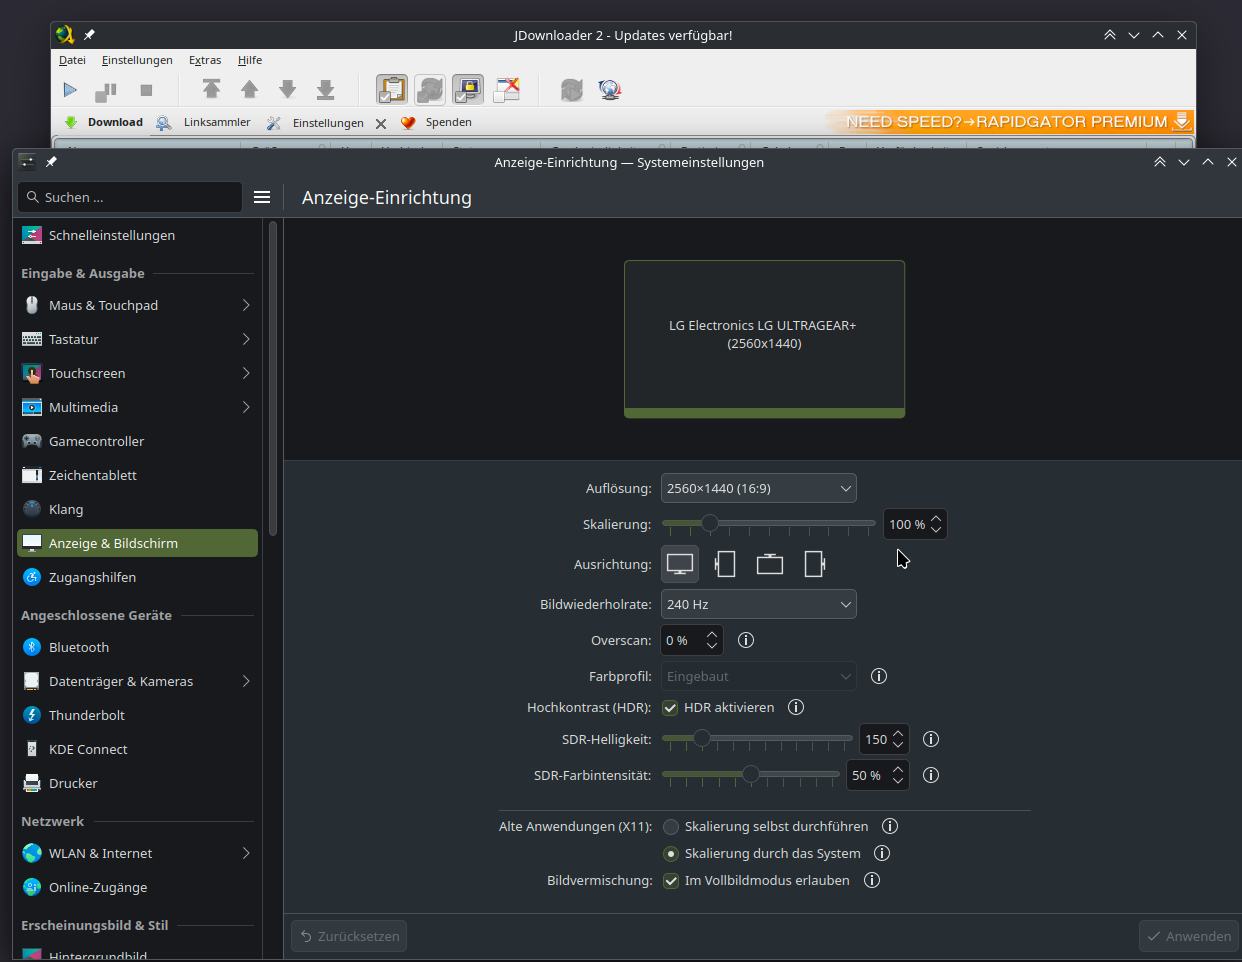
Task: Open Maus & Touchpad settings
Action: click(137, 305)
